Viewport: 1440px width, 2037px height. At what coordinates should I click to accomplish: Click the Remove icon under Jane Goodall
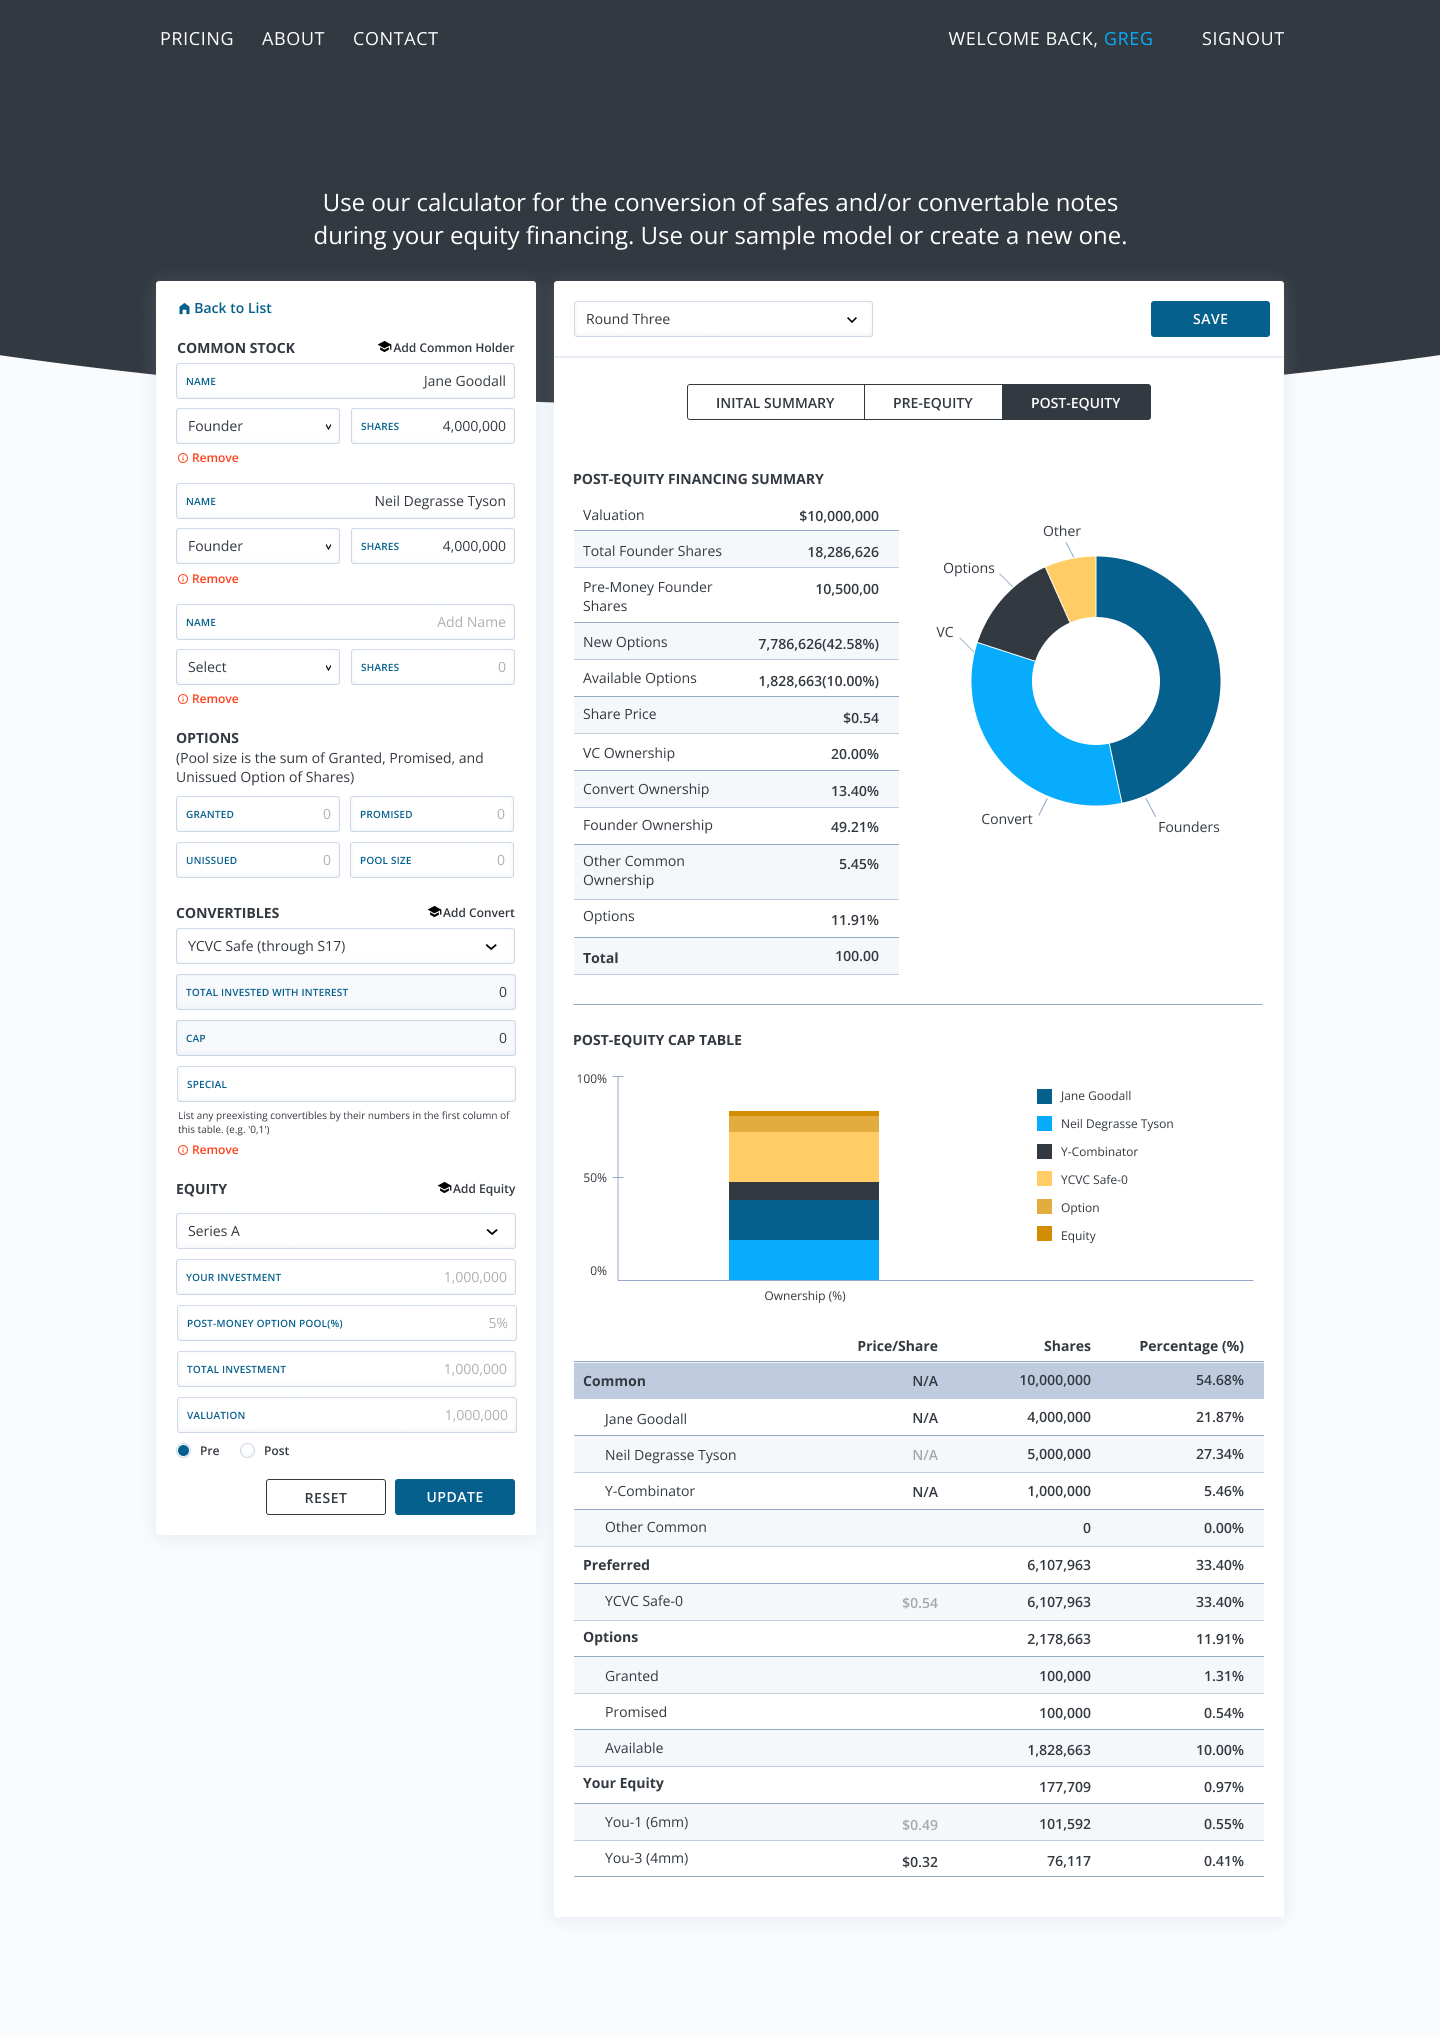pos(183,458)
